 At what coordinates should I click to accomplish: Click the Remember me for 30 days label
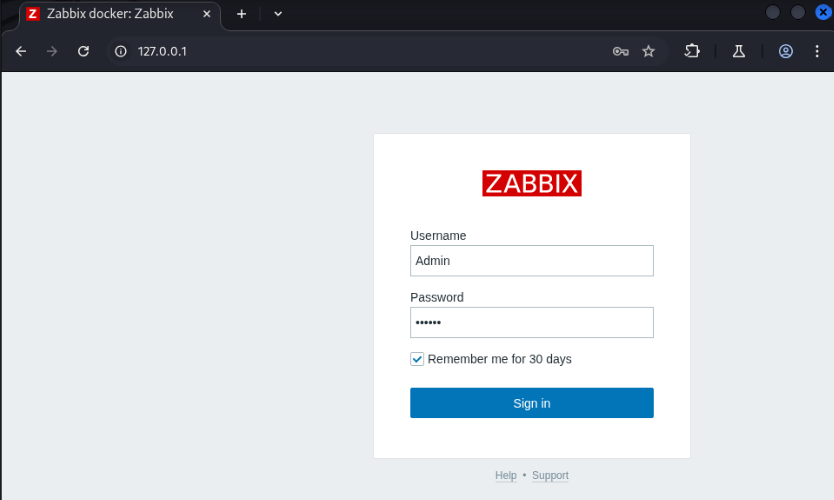point(499,359)
